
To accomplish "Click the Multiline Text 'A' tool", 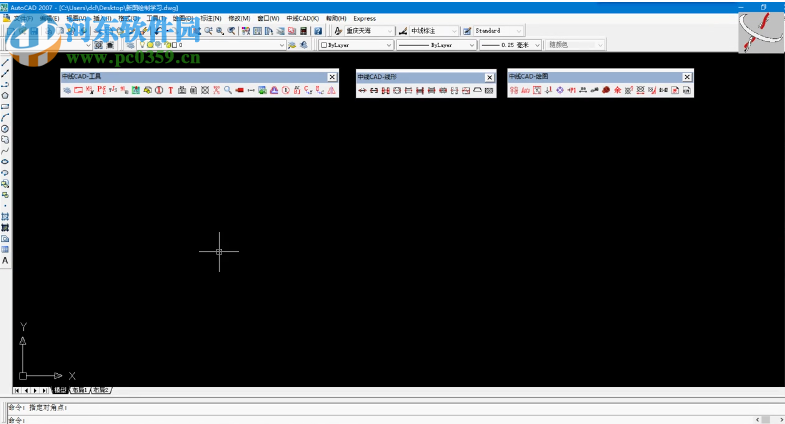I will [5, 260].
